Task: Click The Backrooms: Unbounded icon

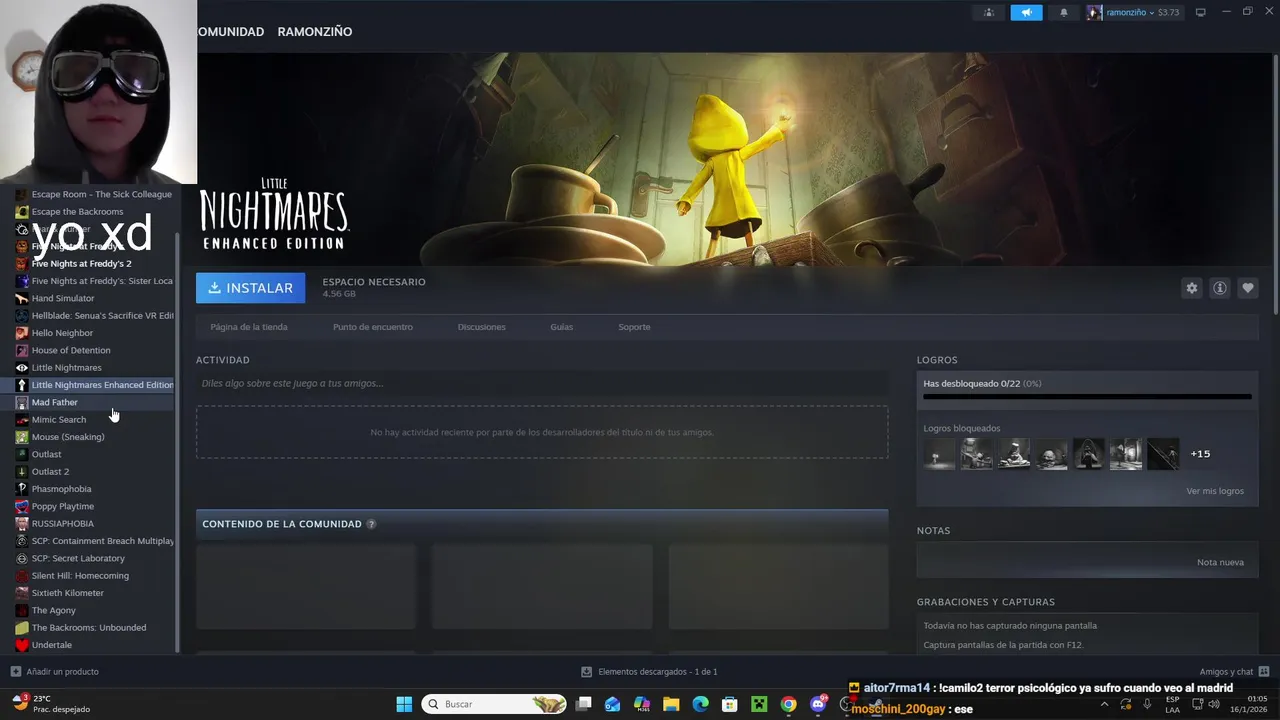Action: [22, 628]
